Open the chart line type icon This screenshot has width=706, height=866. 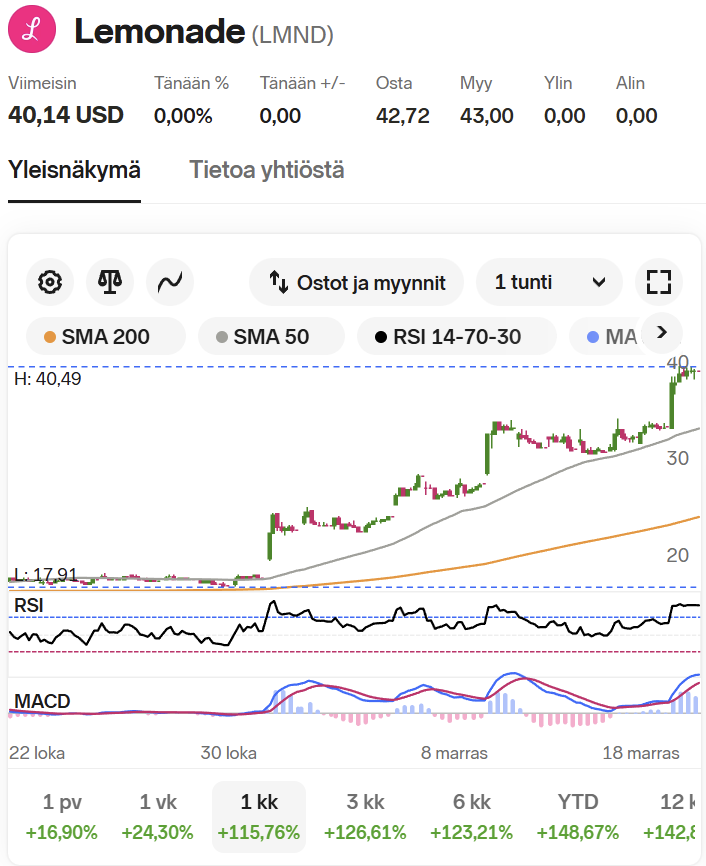169,283
